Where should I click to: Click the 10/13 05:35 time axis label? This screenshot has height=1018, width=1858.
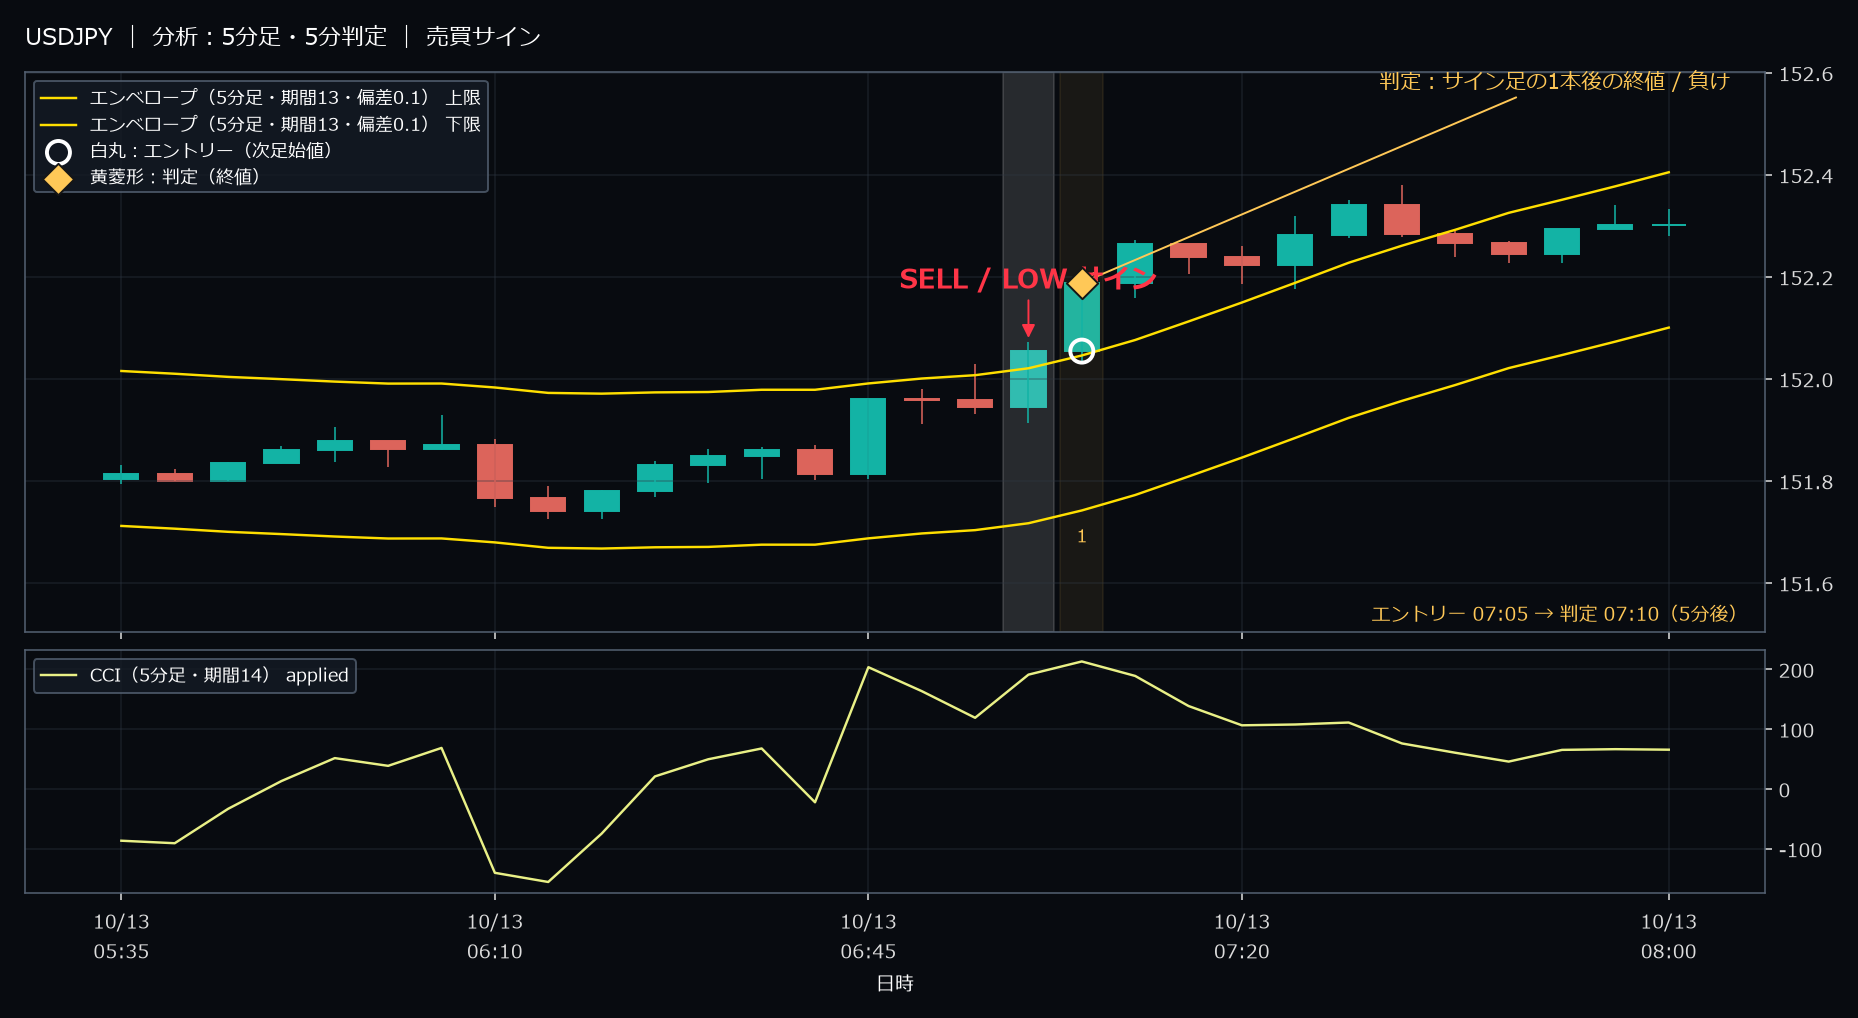pos(121,937)
